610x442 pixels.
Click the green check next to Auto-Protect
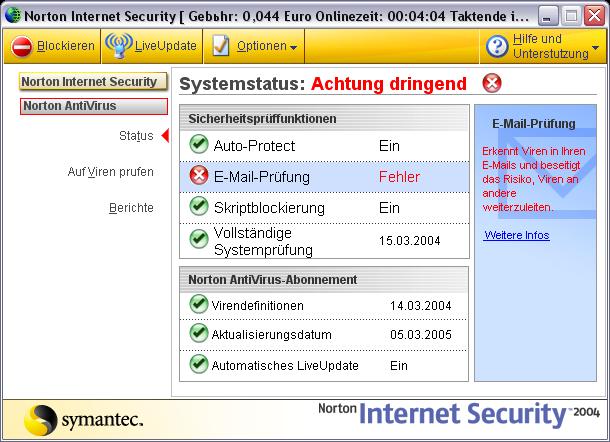tap(199, 144)
